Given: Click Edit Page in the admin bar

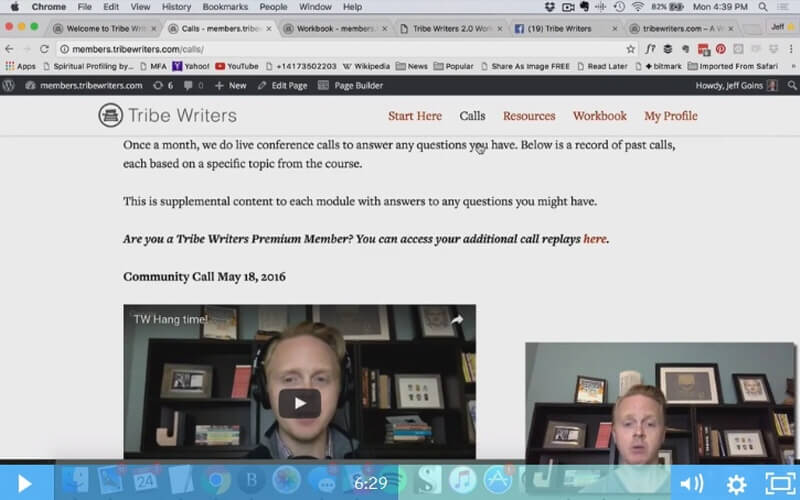Looking at the screenshot, I should pos(283,86).
